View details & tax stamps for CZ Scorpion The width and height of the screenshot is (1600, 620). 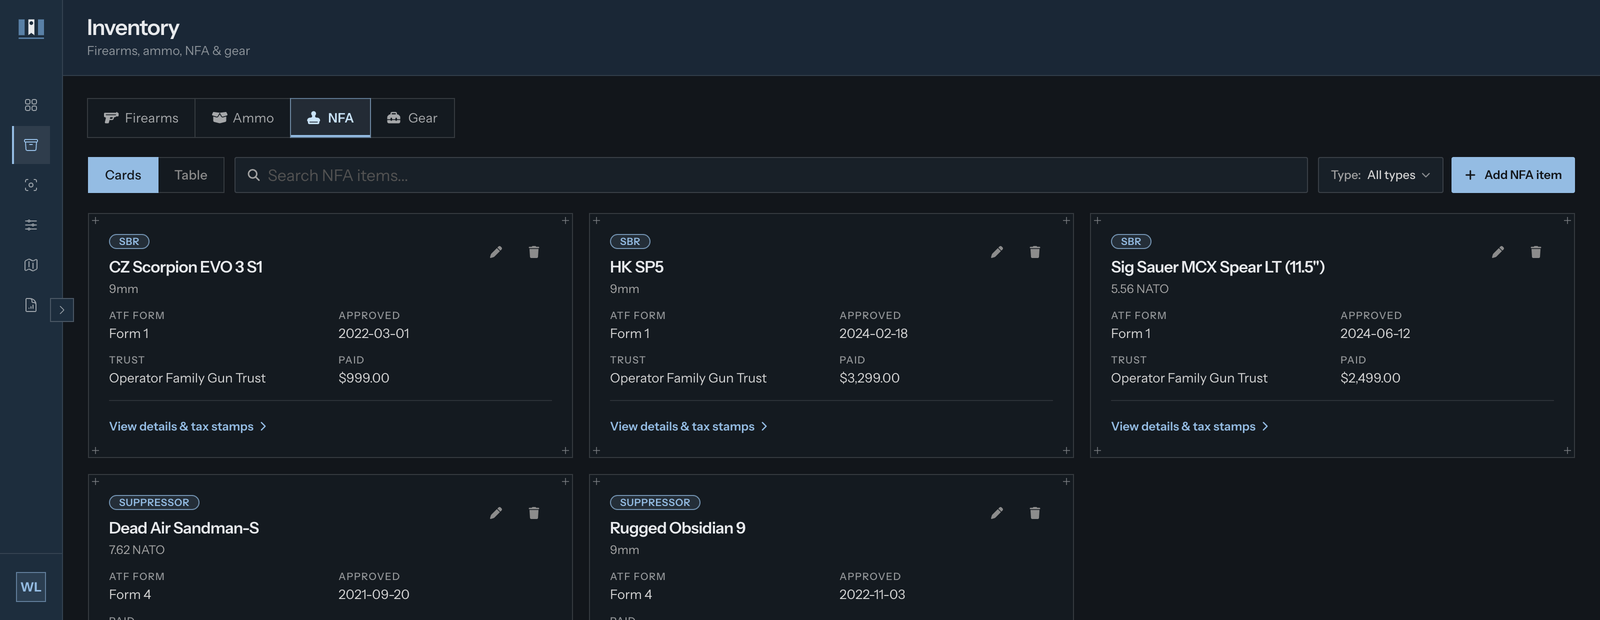tap(188, 426)
